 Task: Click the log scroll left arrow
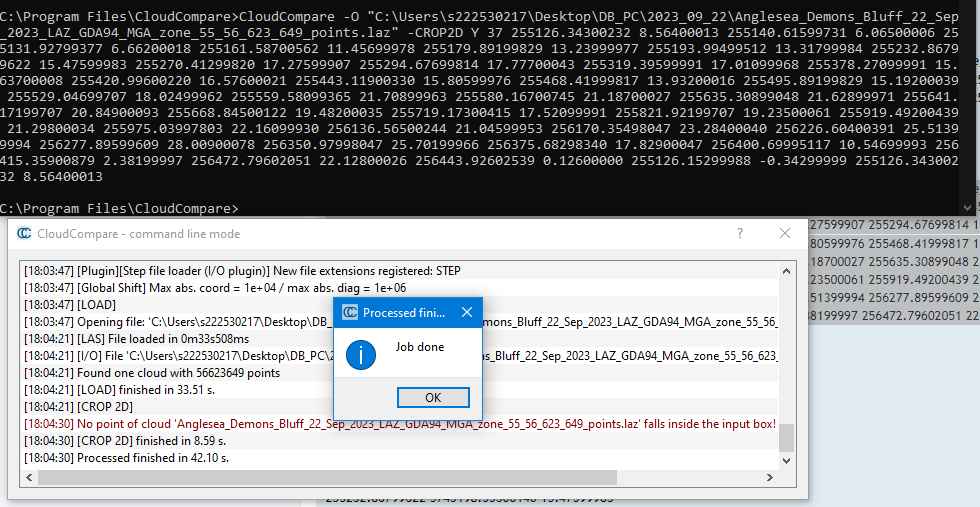click(x=29, y=477)
